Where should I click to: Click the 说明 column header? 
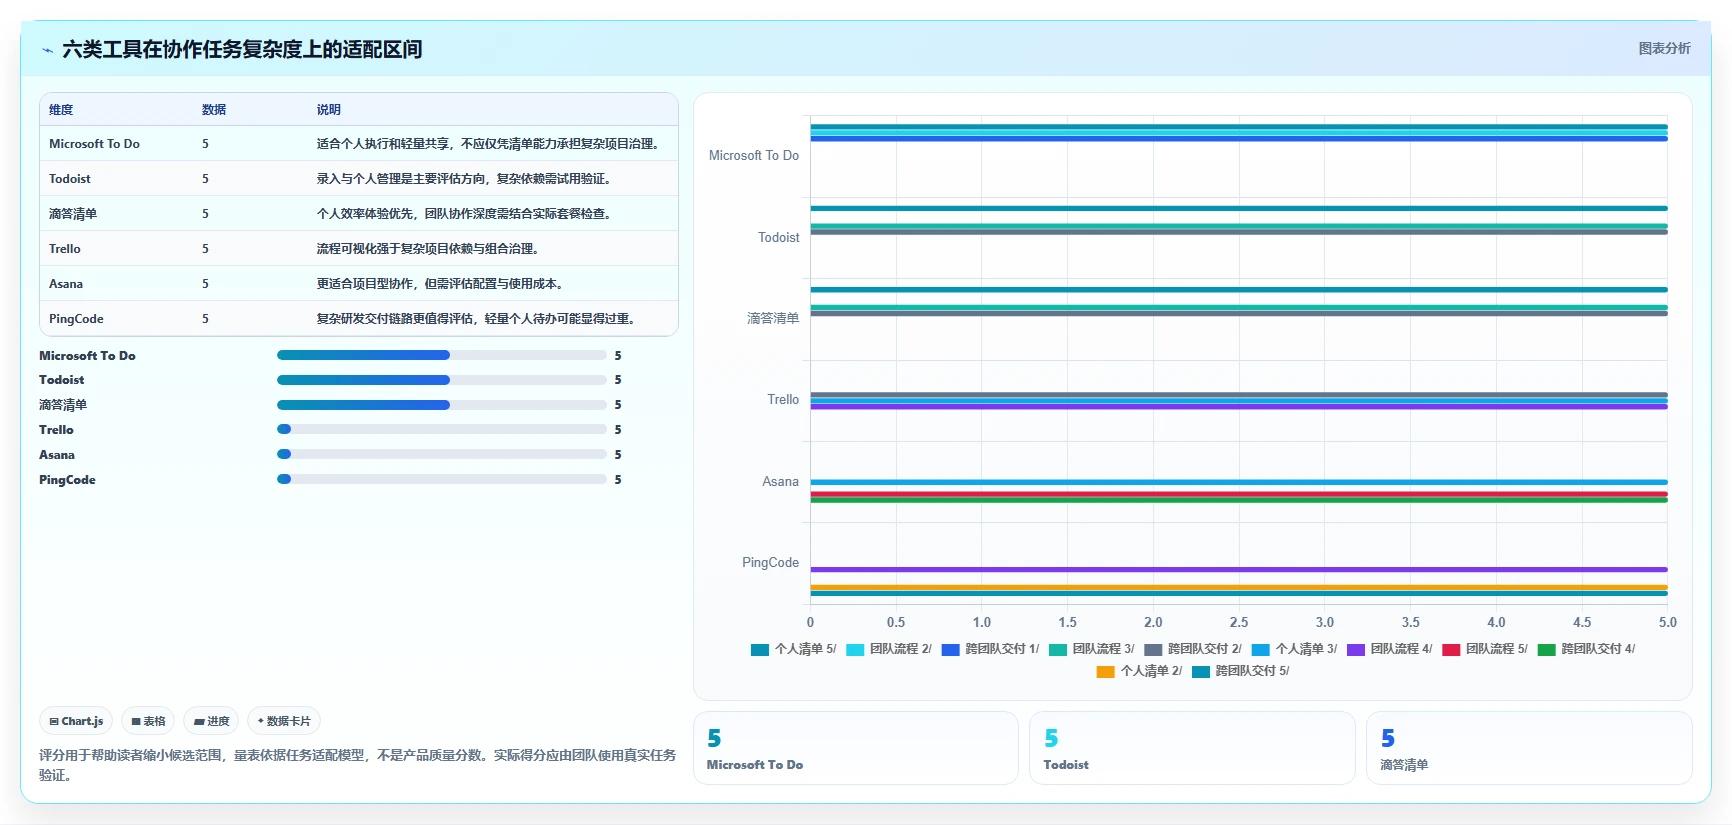point(329,110)
